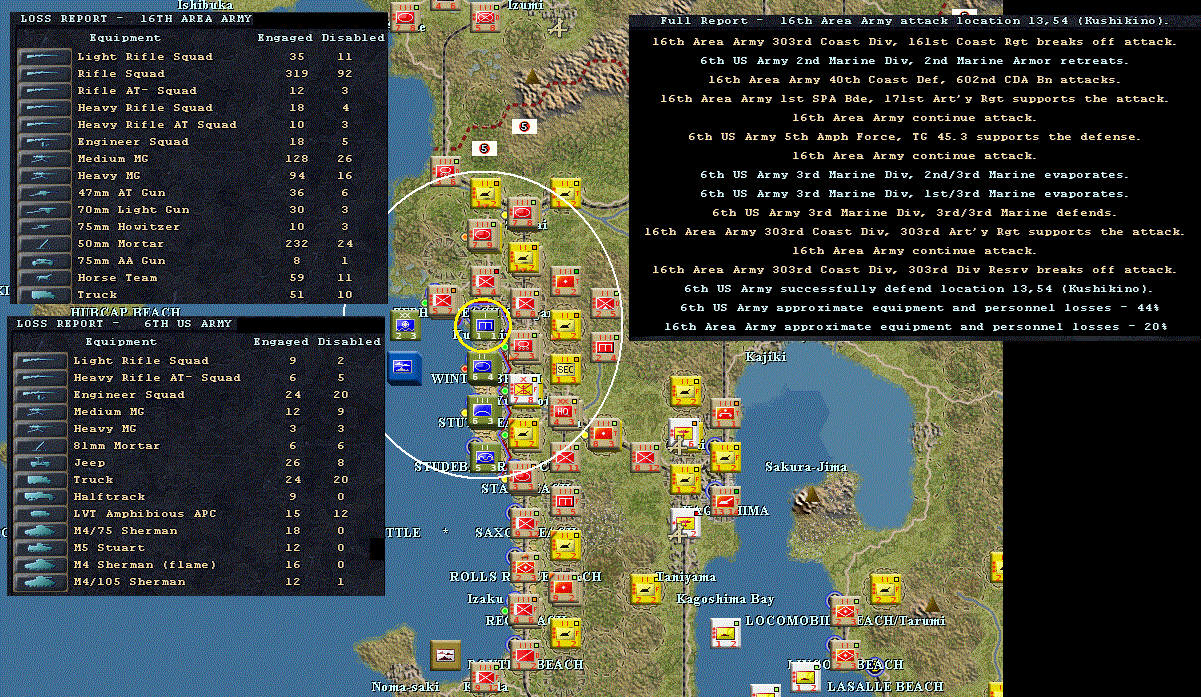Click the 50mm Mortar engaged value 232
The image size is (1201, 697).
coord(296,244)
